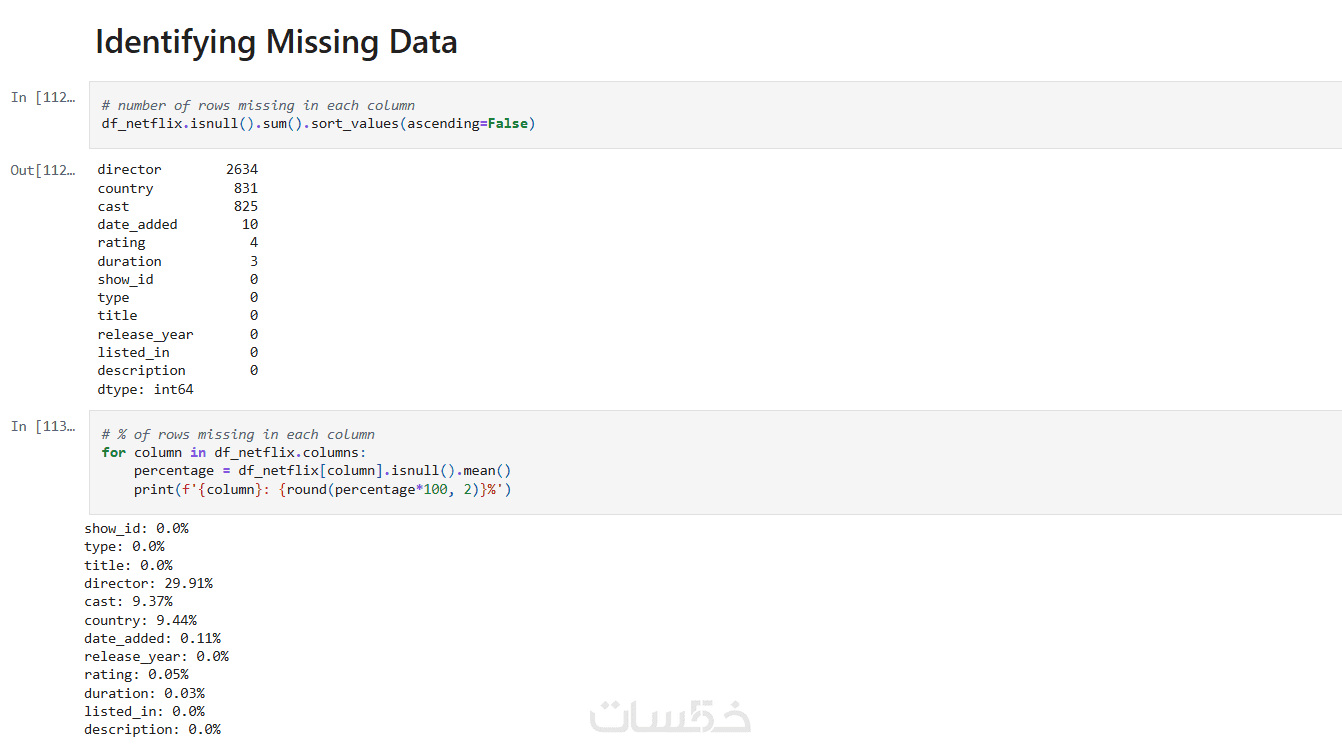
Task: Click the print f-string code line
Action: coord(322,489)
